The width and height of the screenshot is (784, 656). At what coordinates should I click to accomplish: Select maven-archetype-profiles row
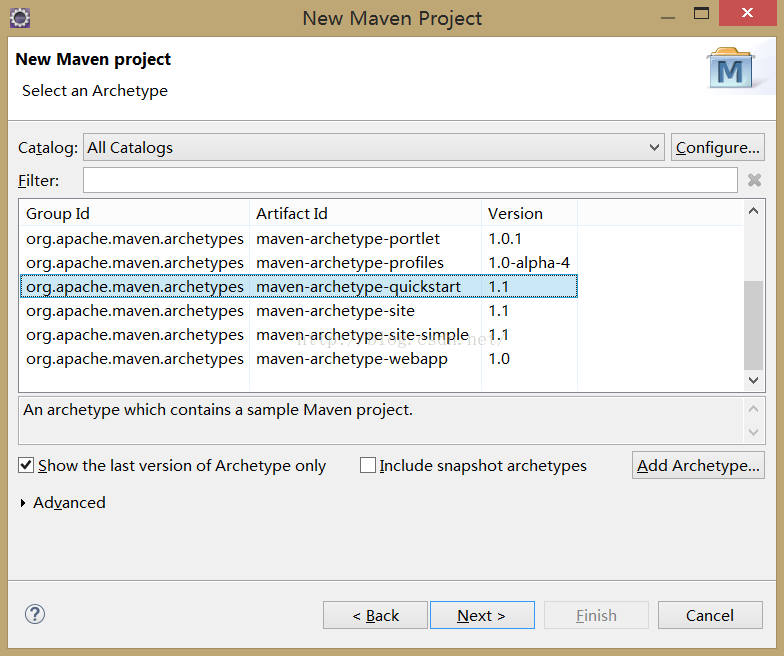(x=298, y=263)
